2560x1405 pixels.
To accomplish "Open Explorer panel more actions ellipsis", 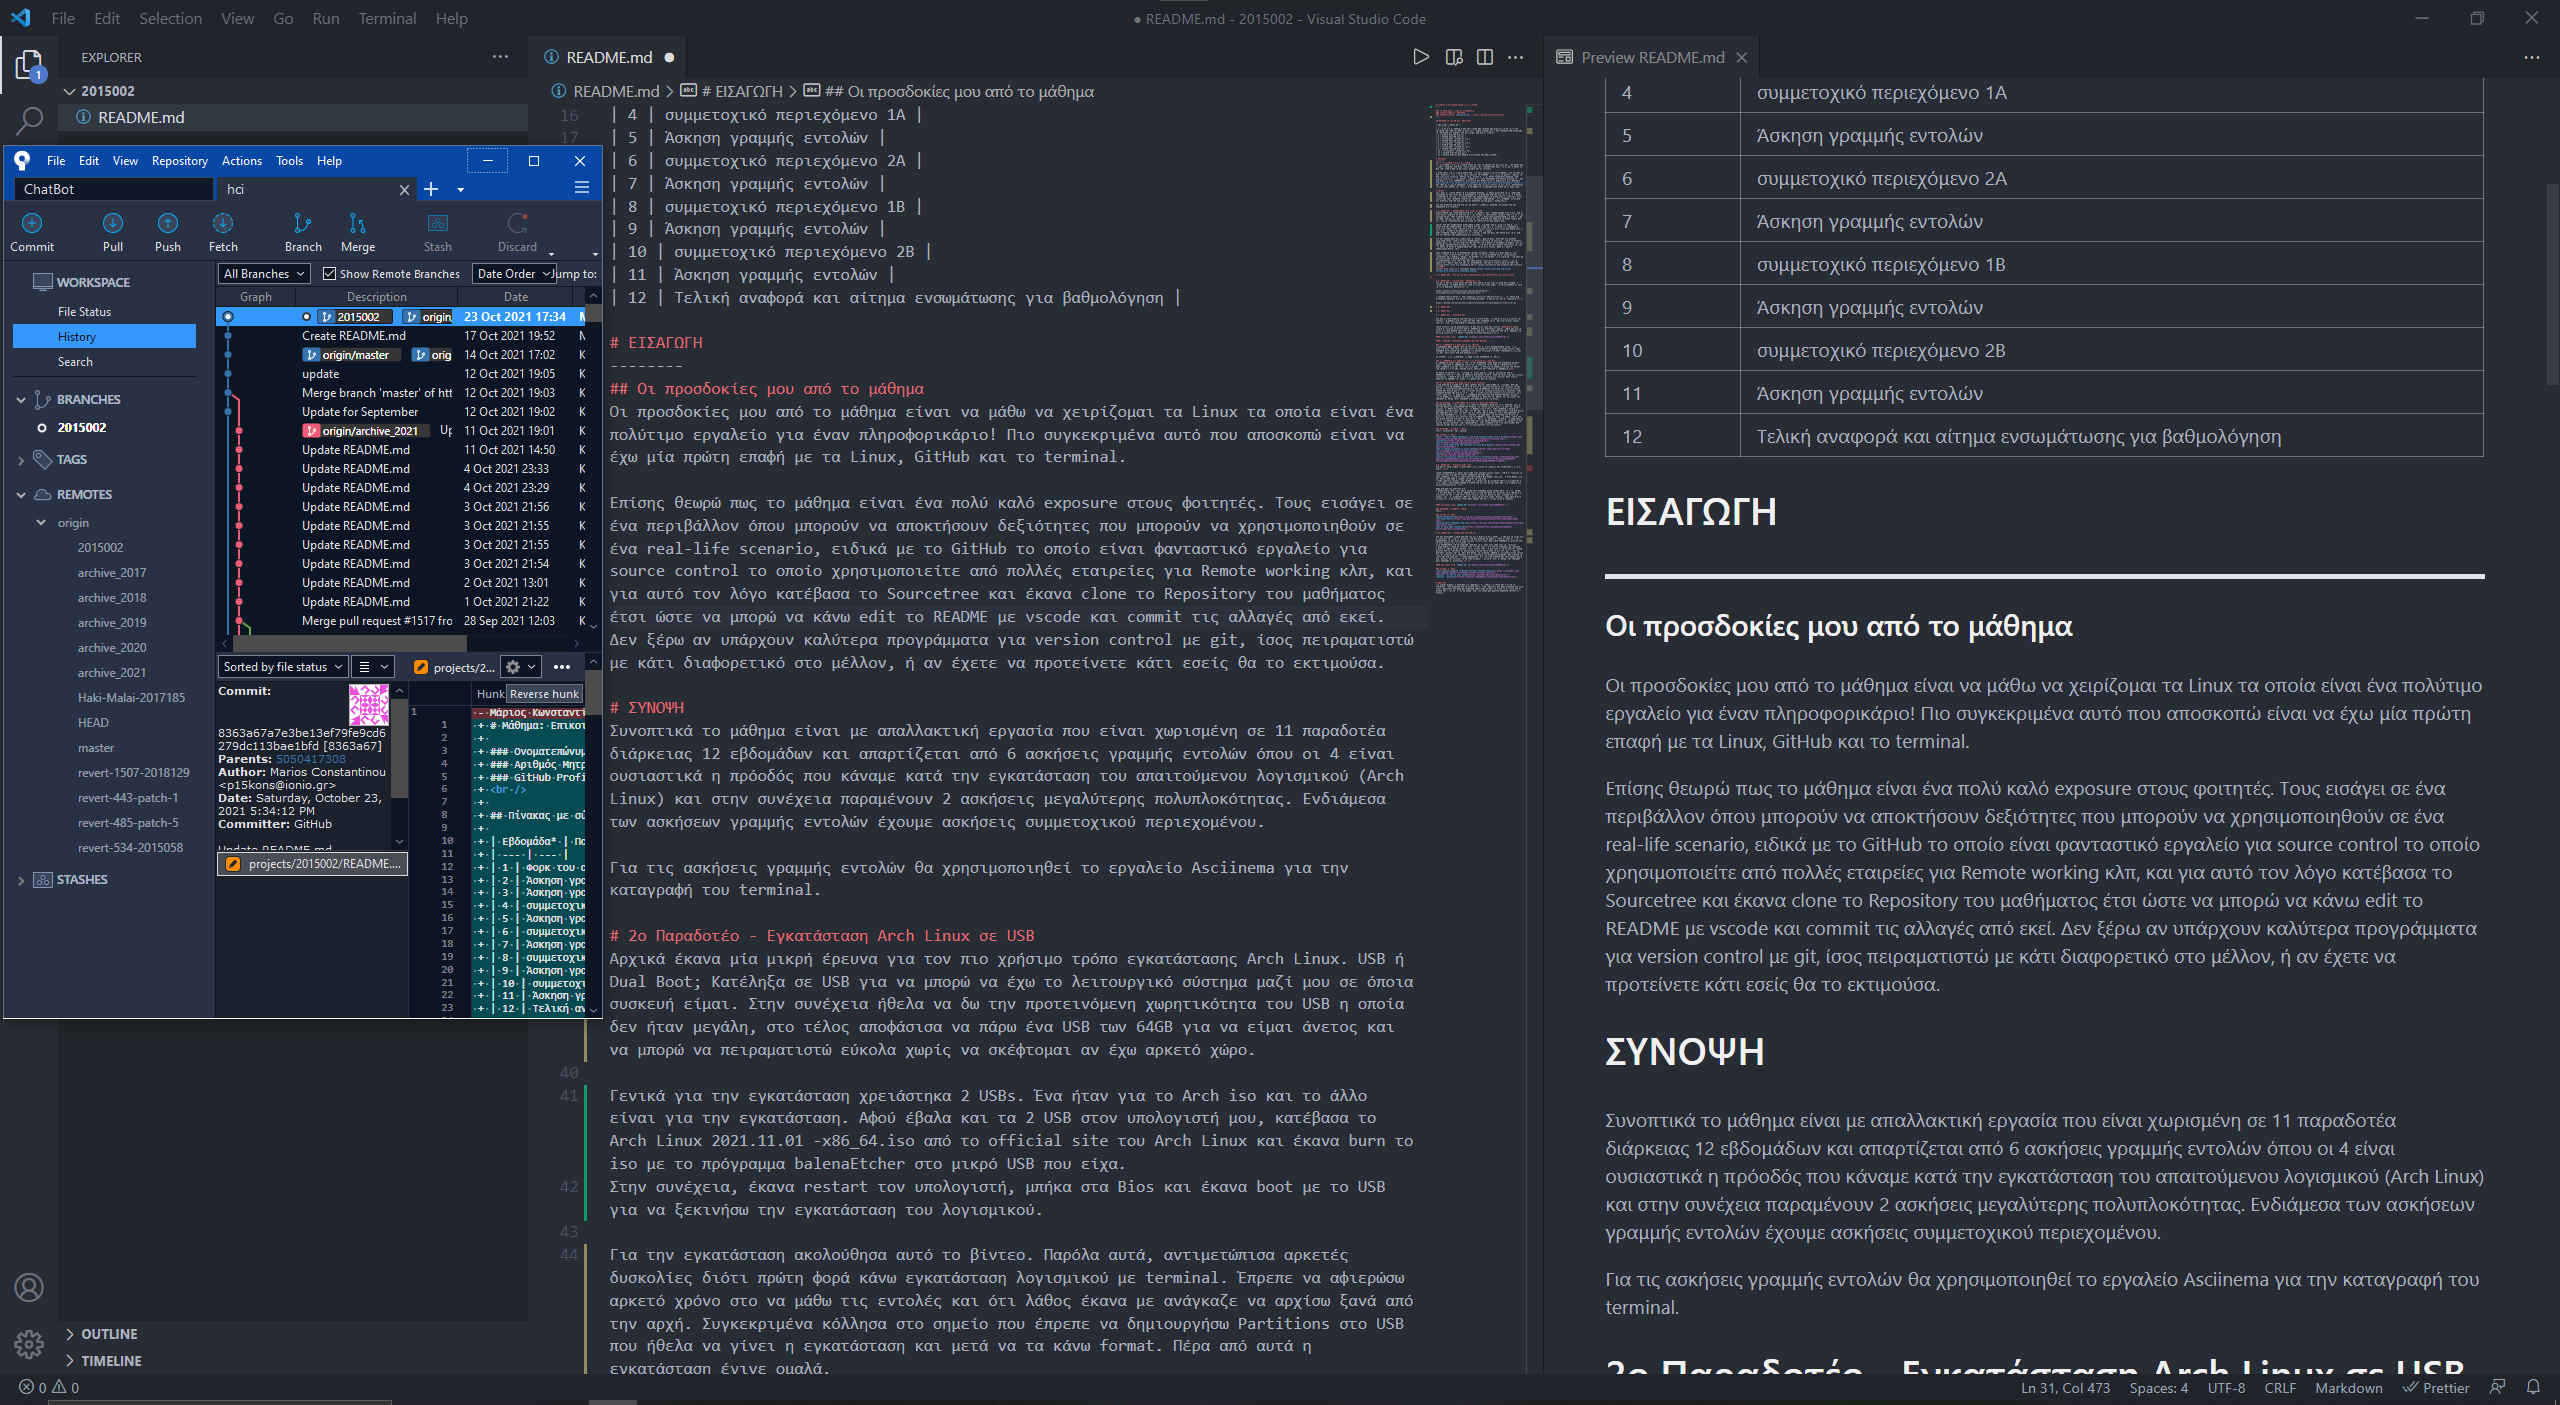I will (500, 57).
